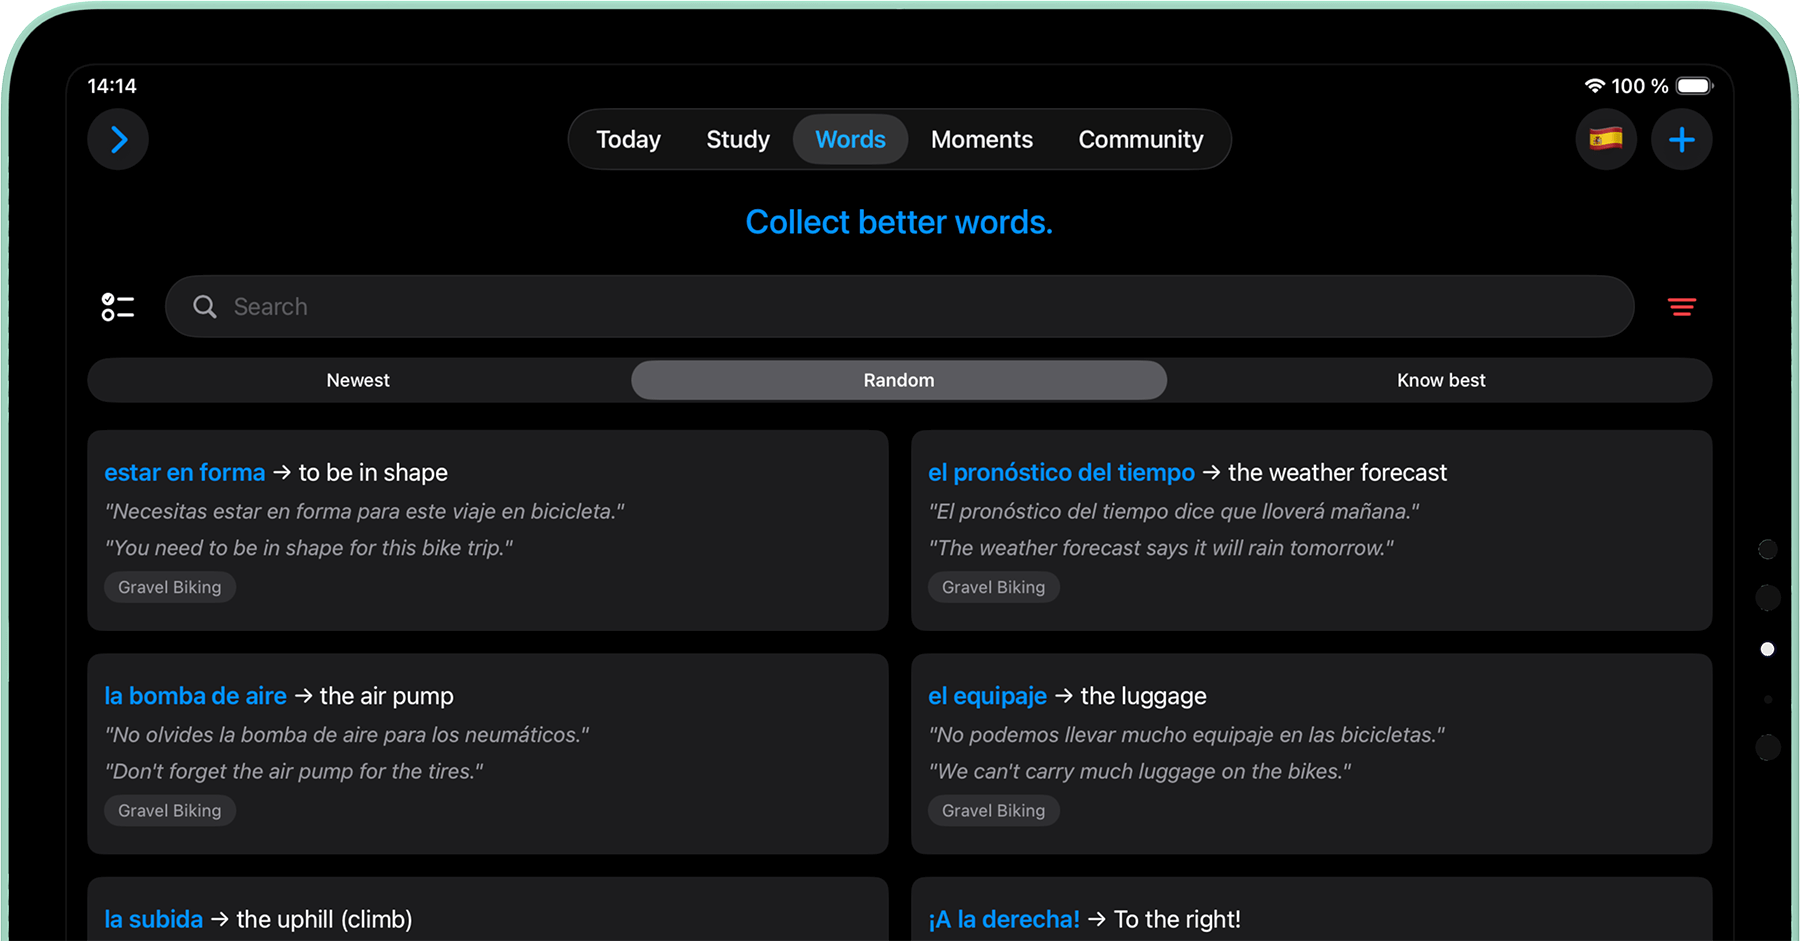Viewport: 1800px width, 941px height.
Task: Switch to Random word ordering
Action: pyautogui.click(x=897, y=380)
